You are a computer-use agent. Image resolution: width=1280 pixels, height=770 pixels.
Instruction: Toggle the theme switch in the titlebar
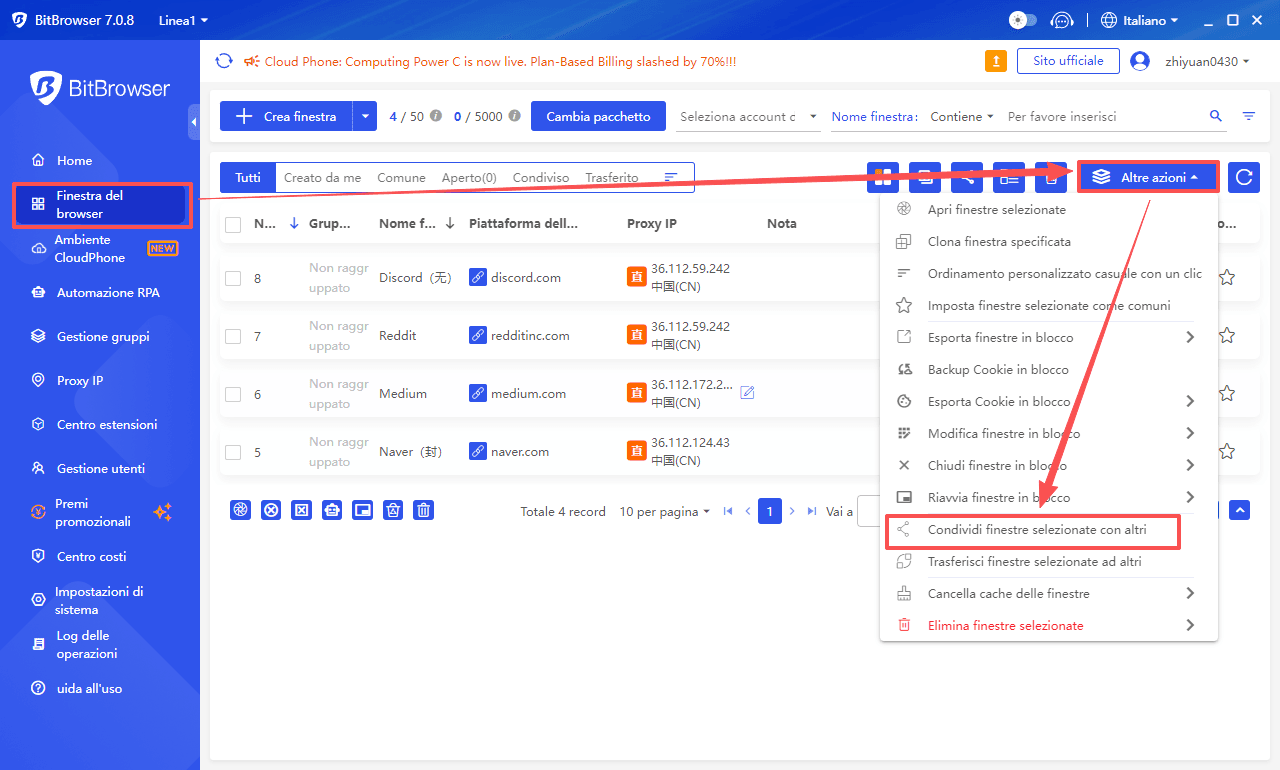[x=1022, y=20]
